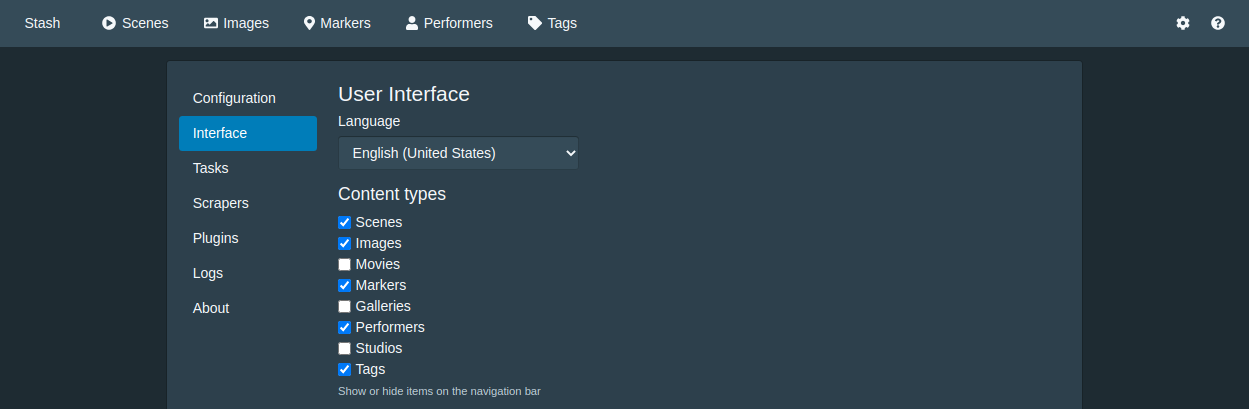The height and width of the screenshot is (409, 1249).
Task: Click the Performers person icon
Action: (x=411, y=23)
